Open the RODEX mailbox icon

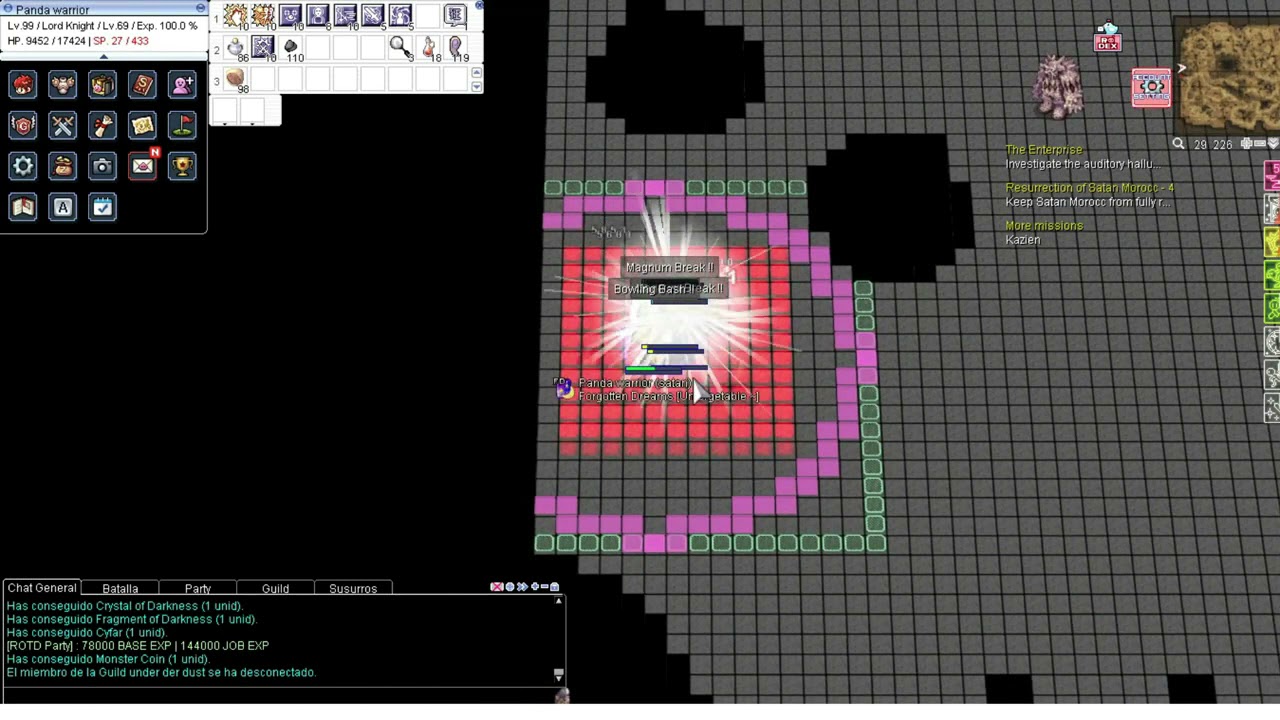[1108, 38]
